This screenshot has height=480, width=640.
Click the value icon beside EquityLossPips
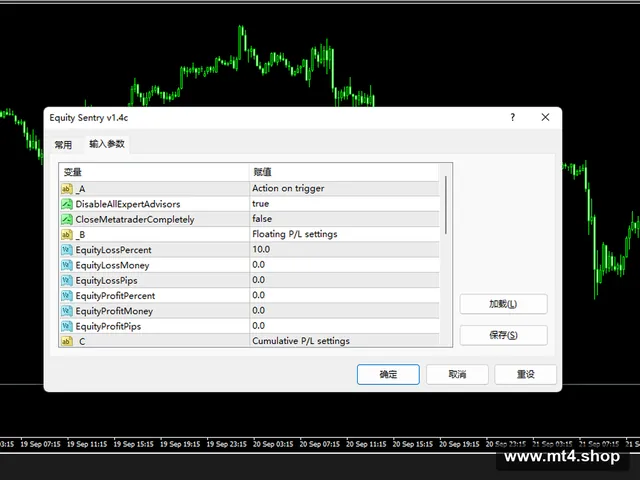[x=67, y=280]
